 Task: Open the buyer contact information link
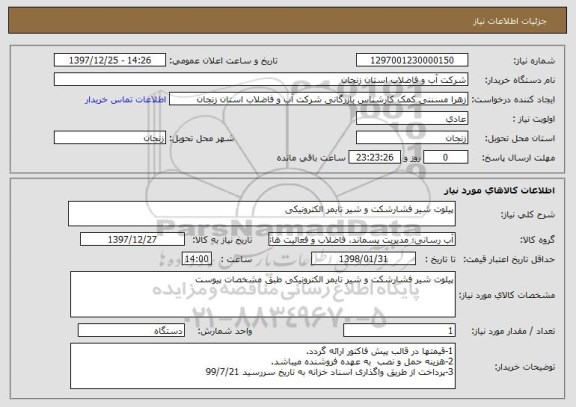coord(125,100)
